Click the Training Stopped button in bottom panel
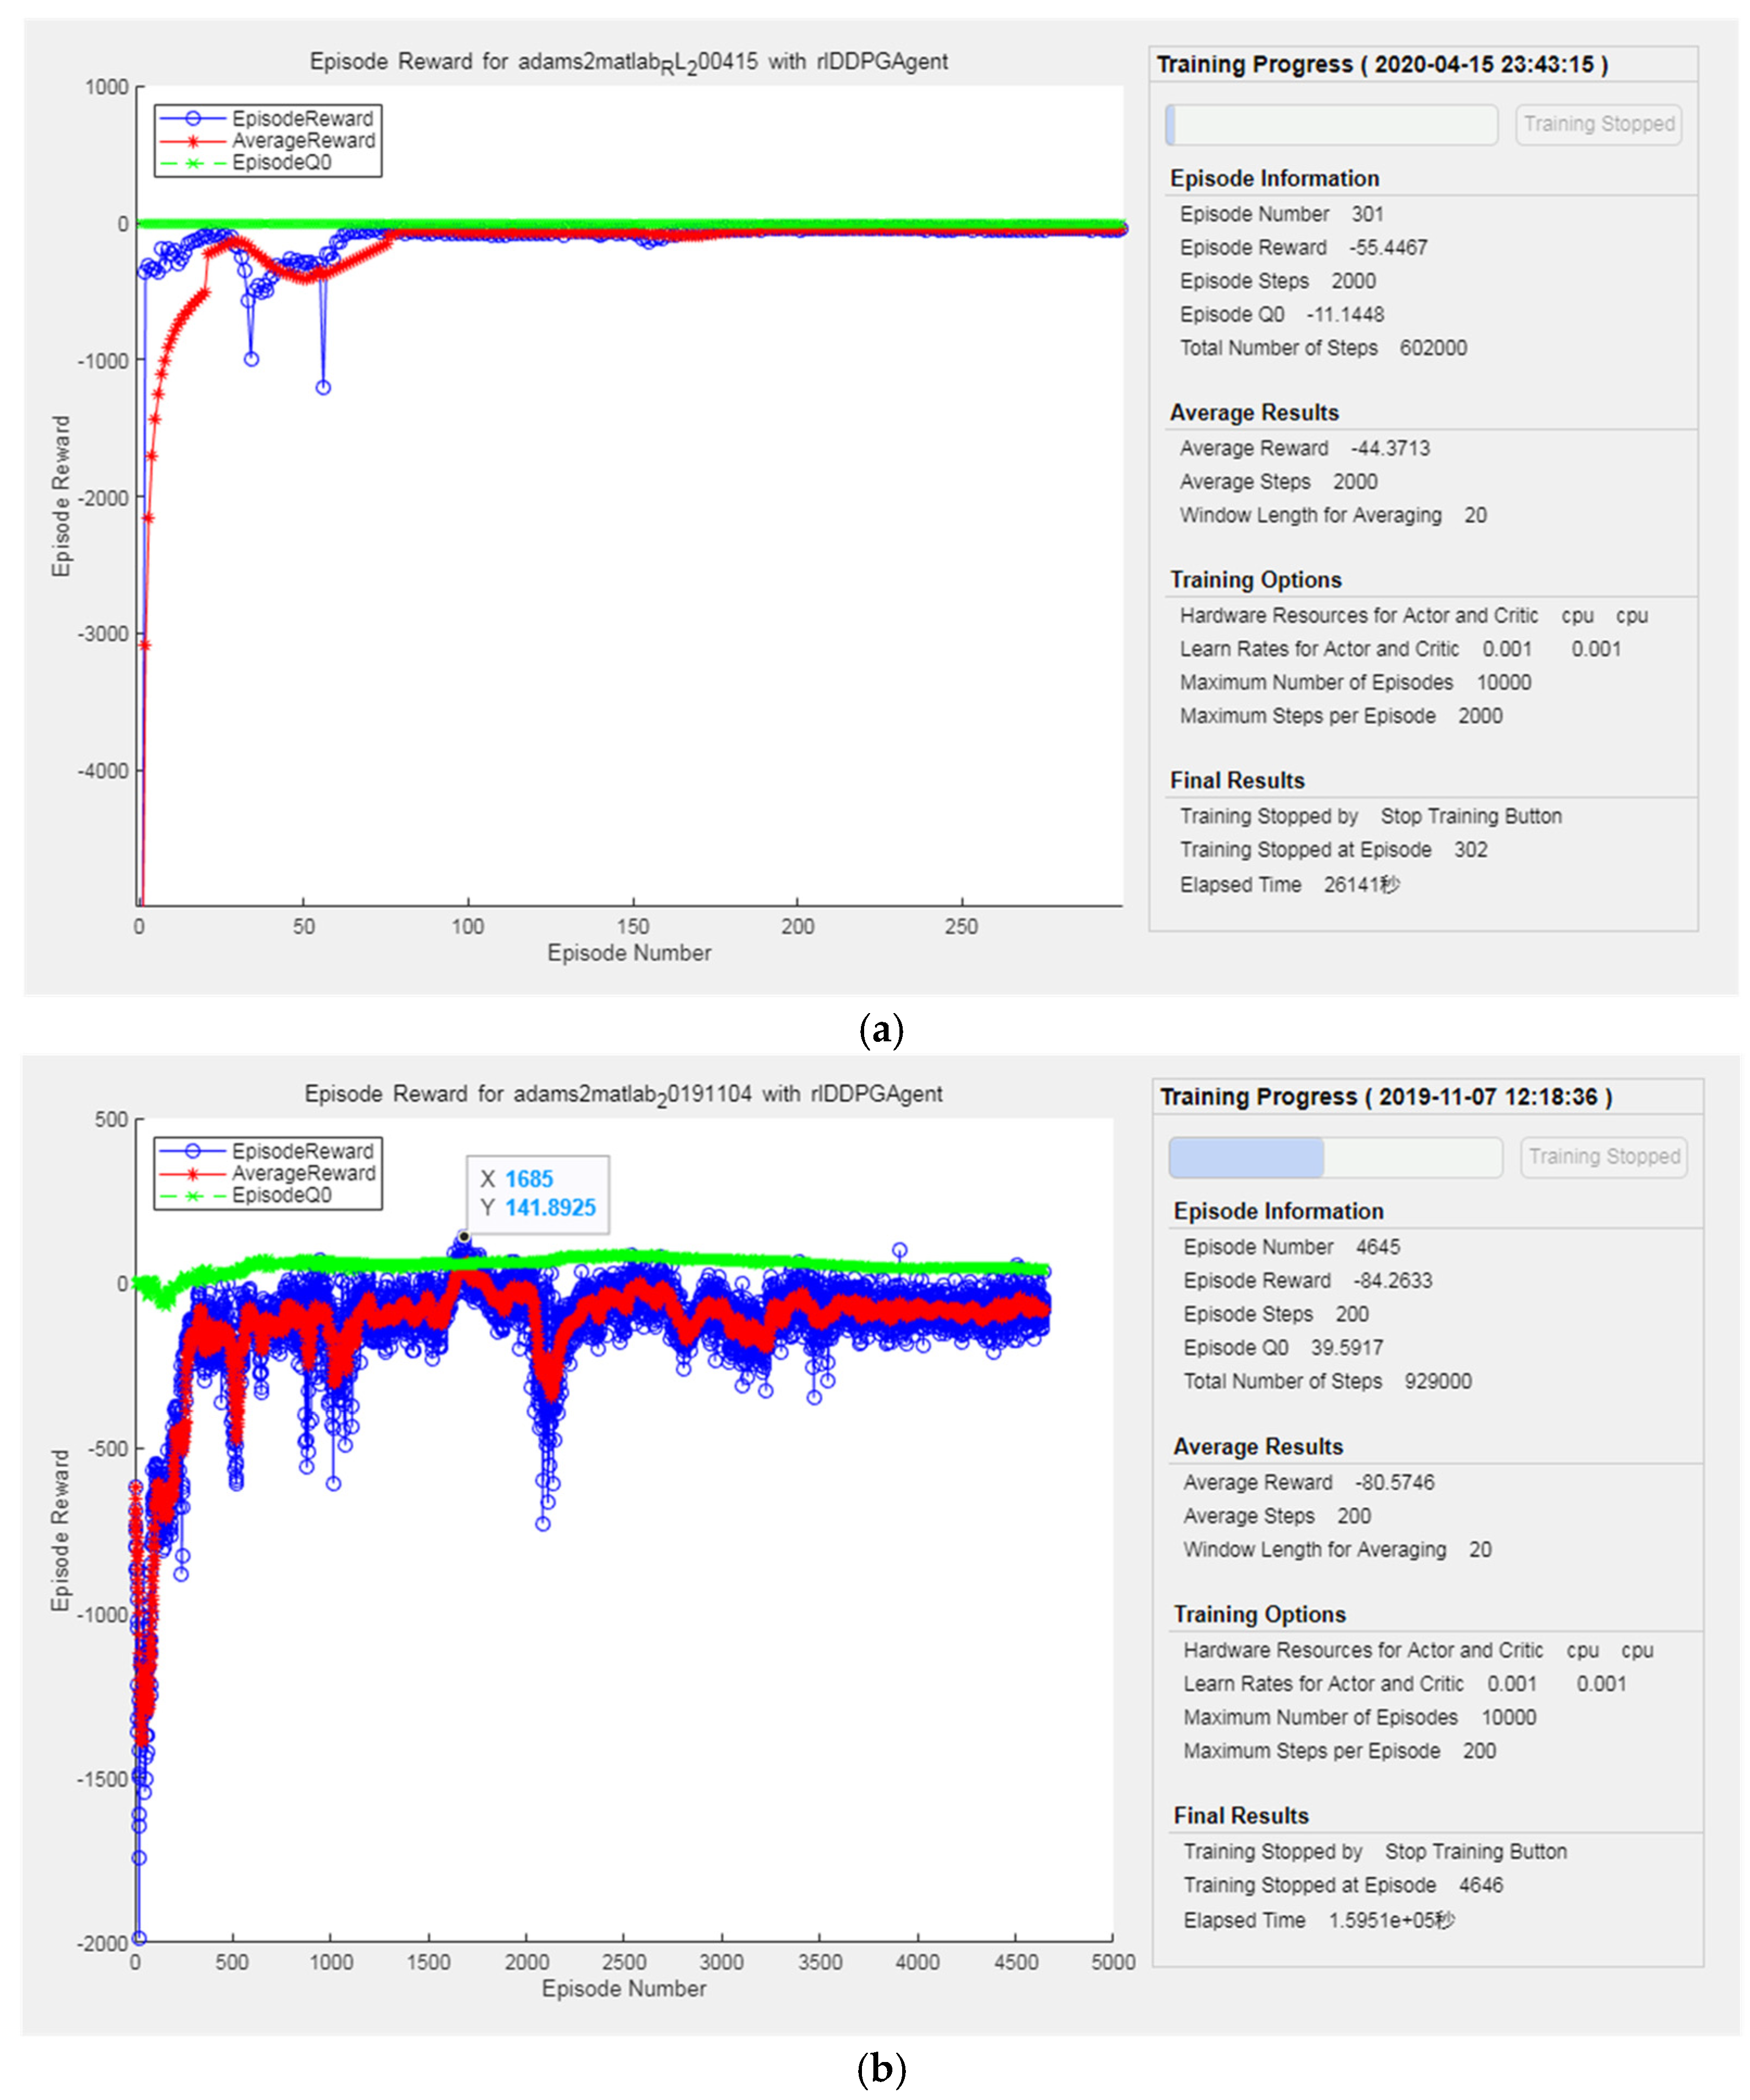Viewport: 1750px width, 2100px height. [x=1603, y=1157]
